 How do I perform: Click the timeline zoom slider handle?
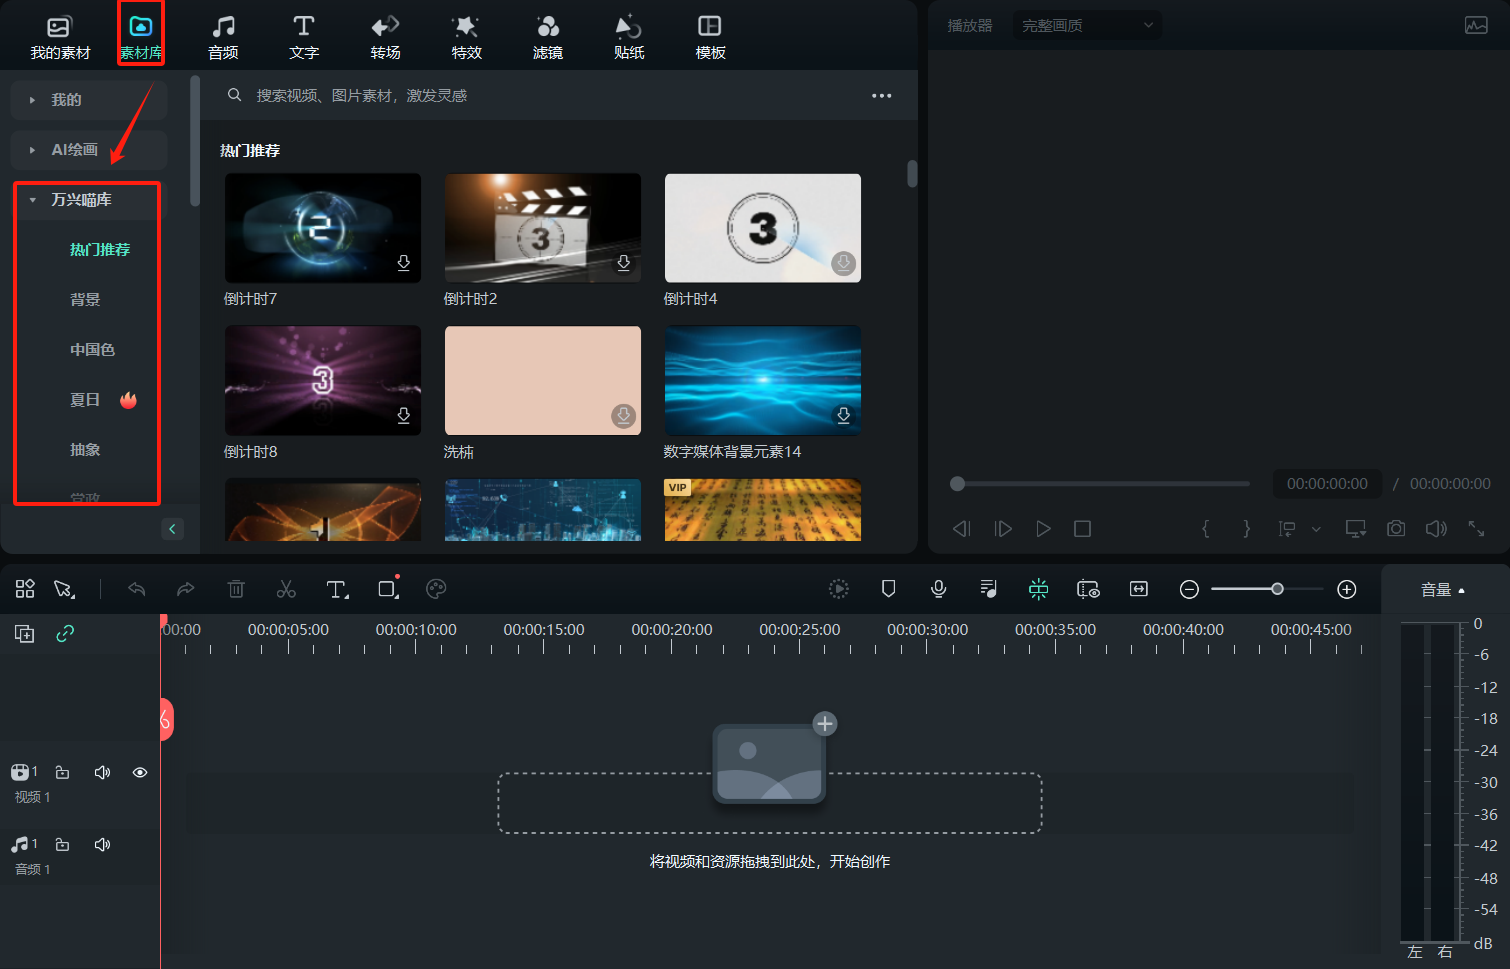tap(1277, 589)
